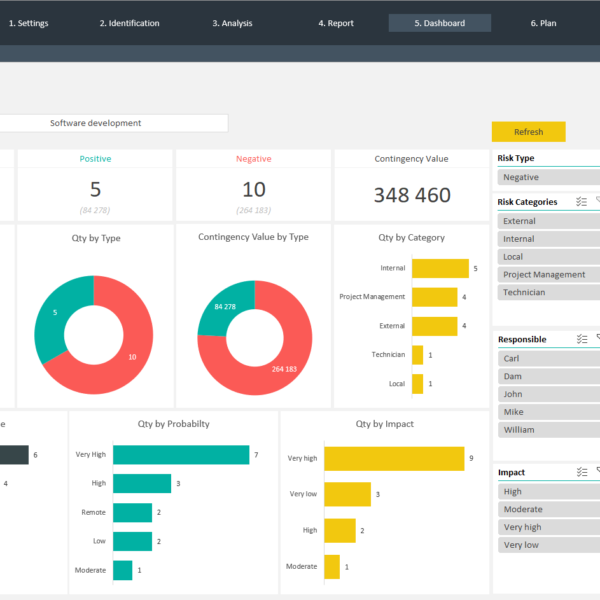Select teal segment in Contingency Value donut

point(222,305)
